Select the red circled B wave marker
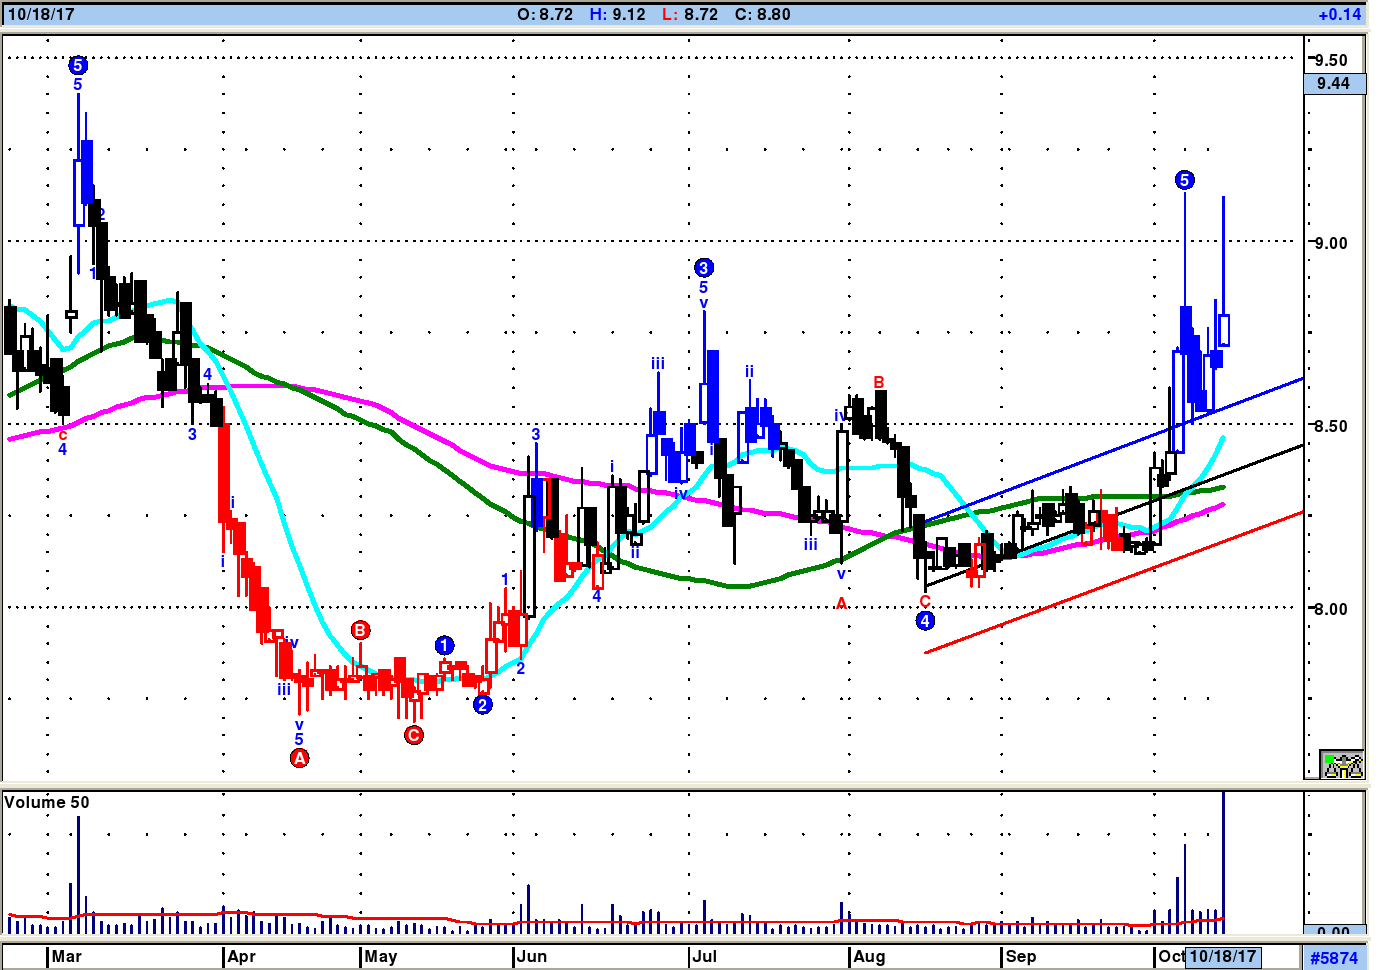This screenshot has width=1400, height=970. tap(361, 630)
